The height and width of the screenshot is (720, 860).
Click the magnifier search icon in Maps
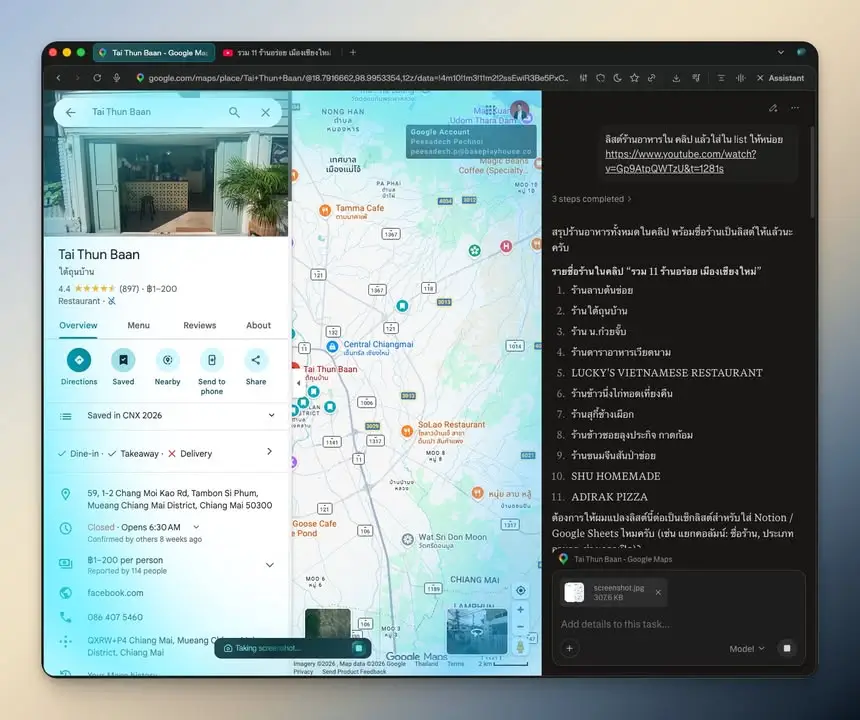(x=234, y=112)
